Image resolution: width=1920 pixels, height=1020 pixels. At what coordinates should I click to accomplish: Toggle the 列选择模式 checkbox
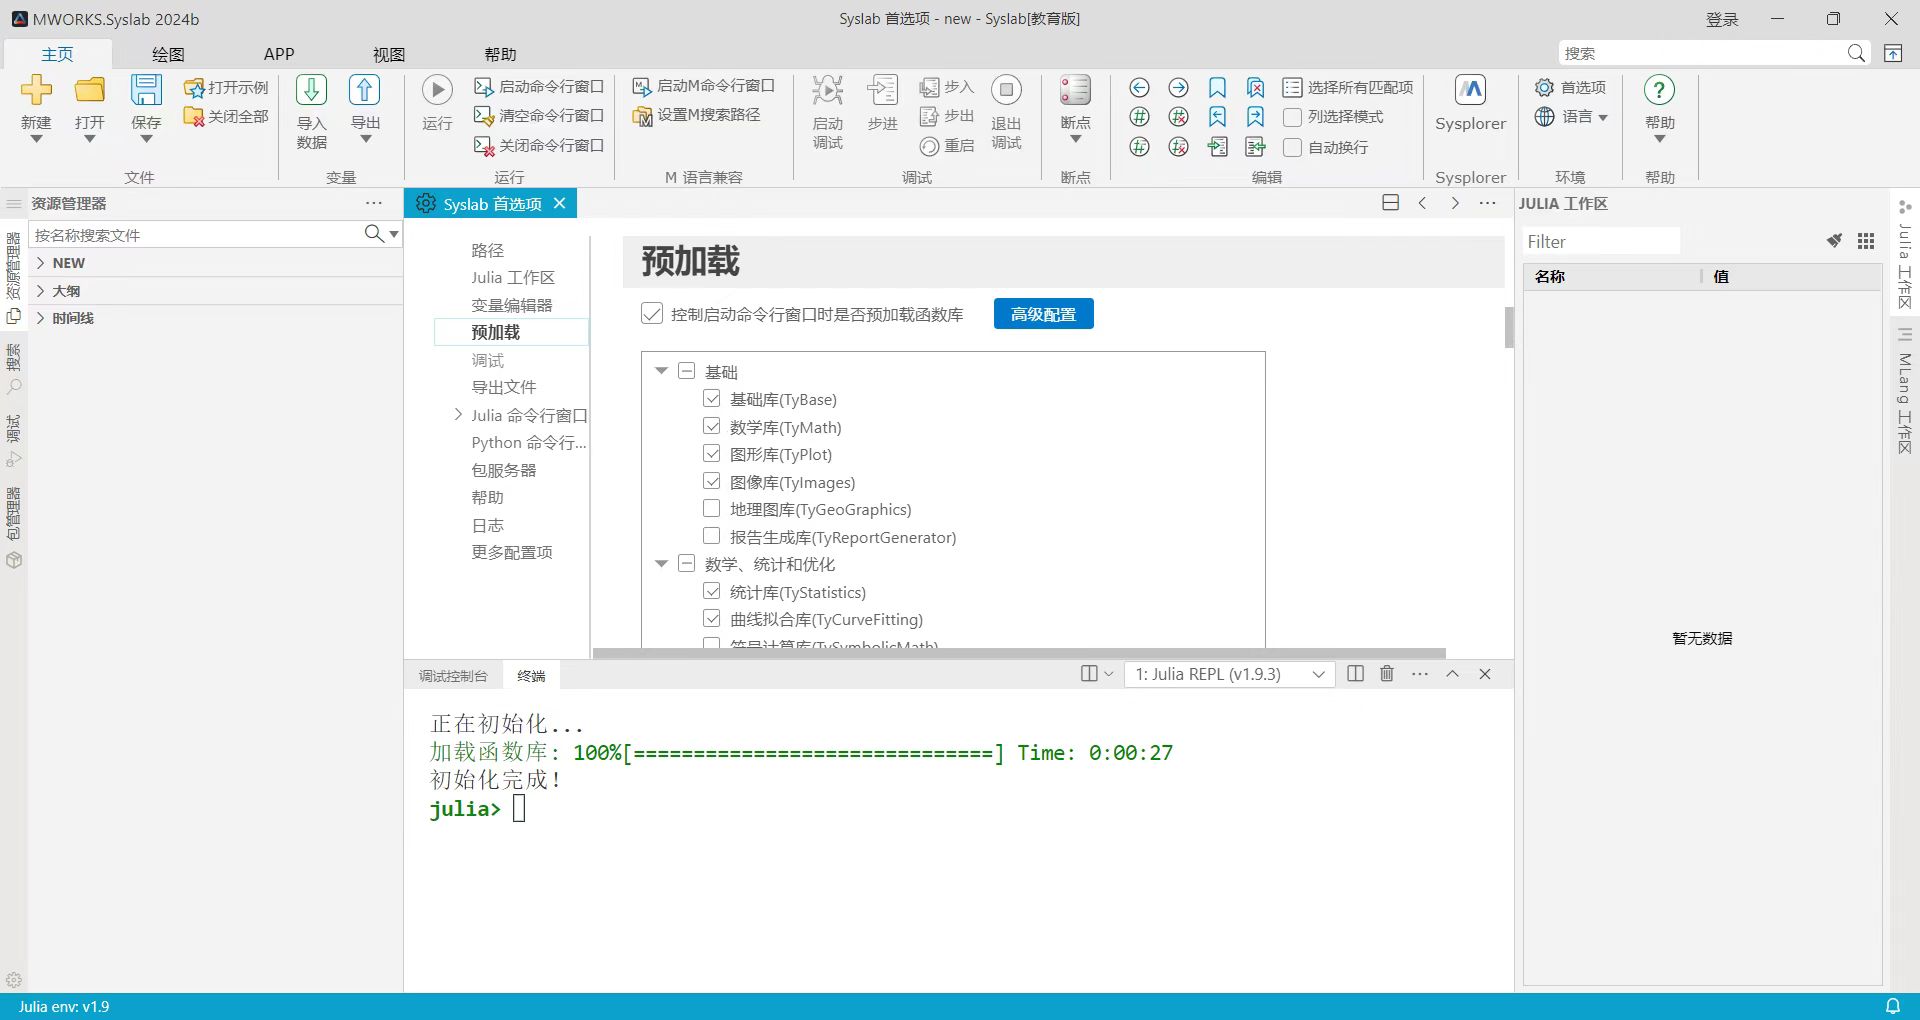(x=1292, y=118)
